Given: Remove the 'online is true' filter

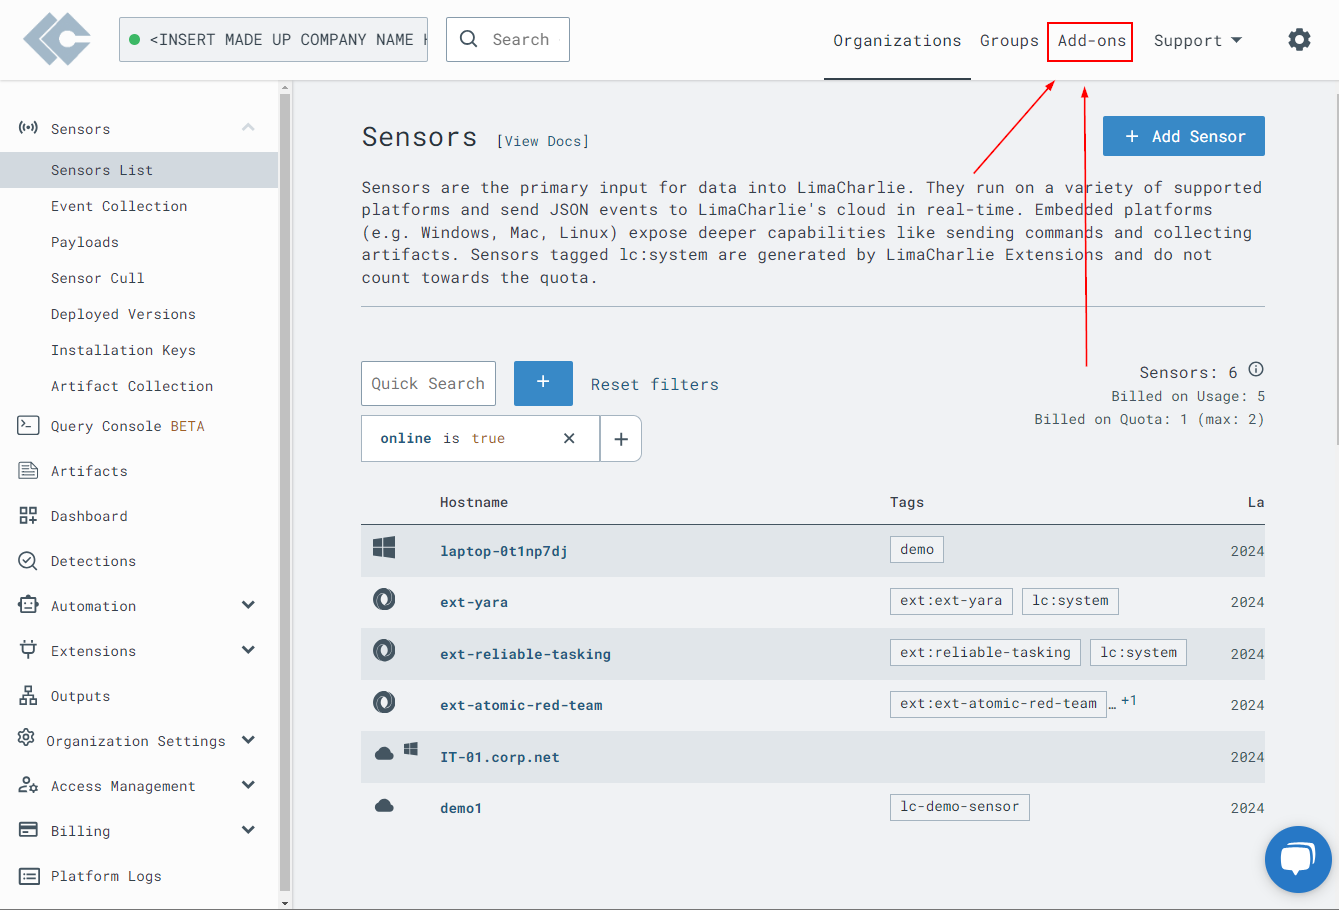Looking at the screenshot, I should tap(569, 438).
